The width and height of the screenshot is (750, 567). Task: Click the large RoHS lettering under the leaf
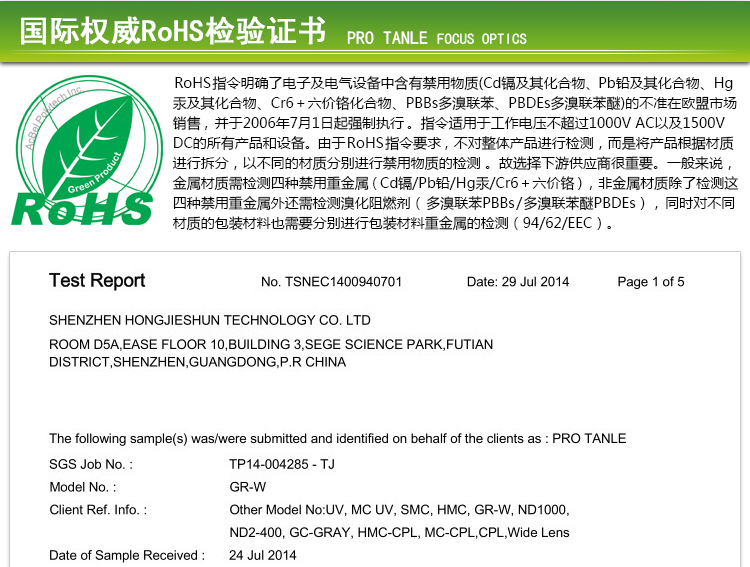pos(82,208)
